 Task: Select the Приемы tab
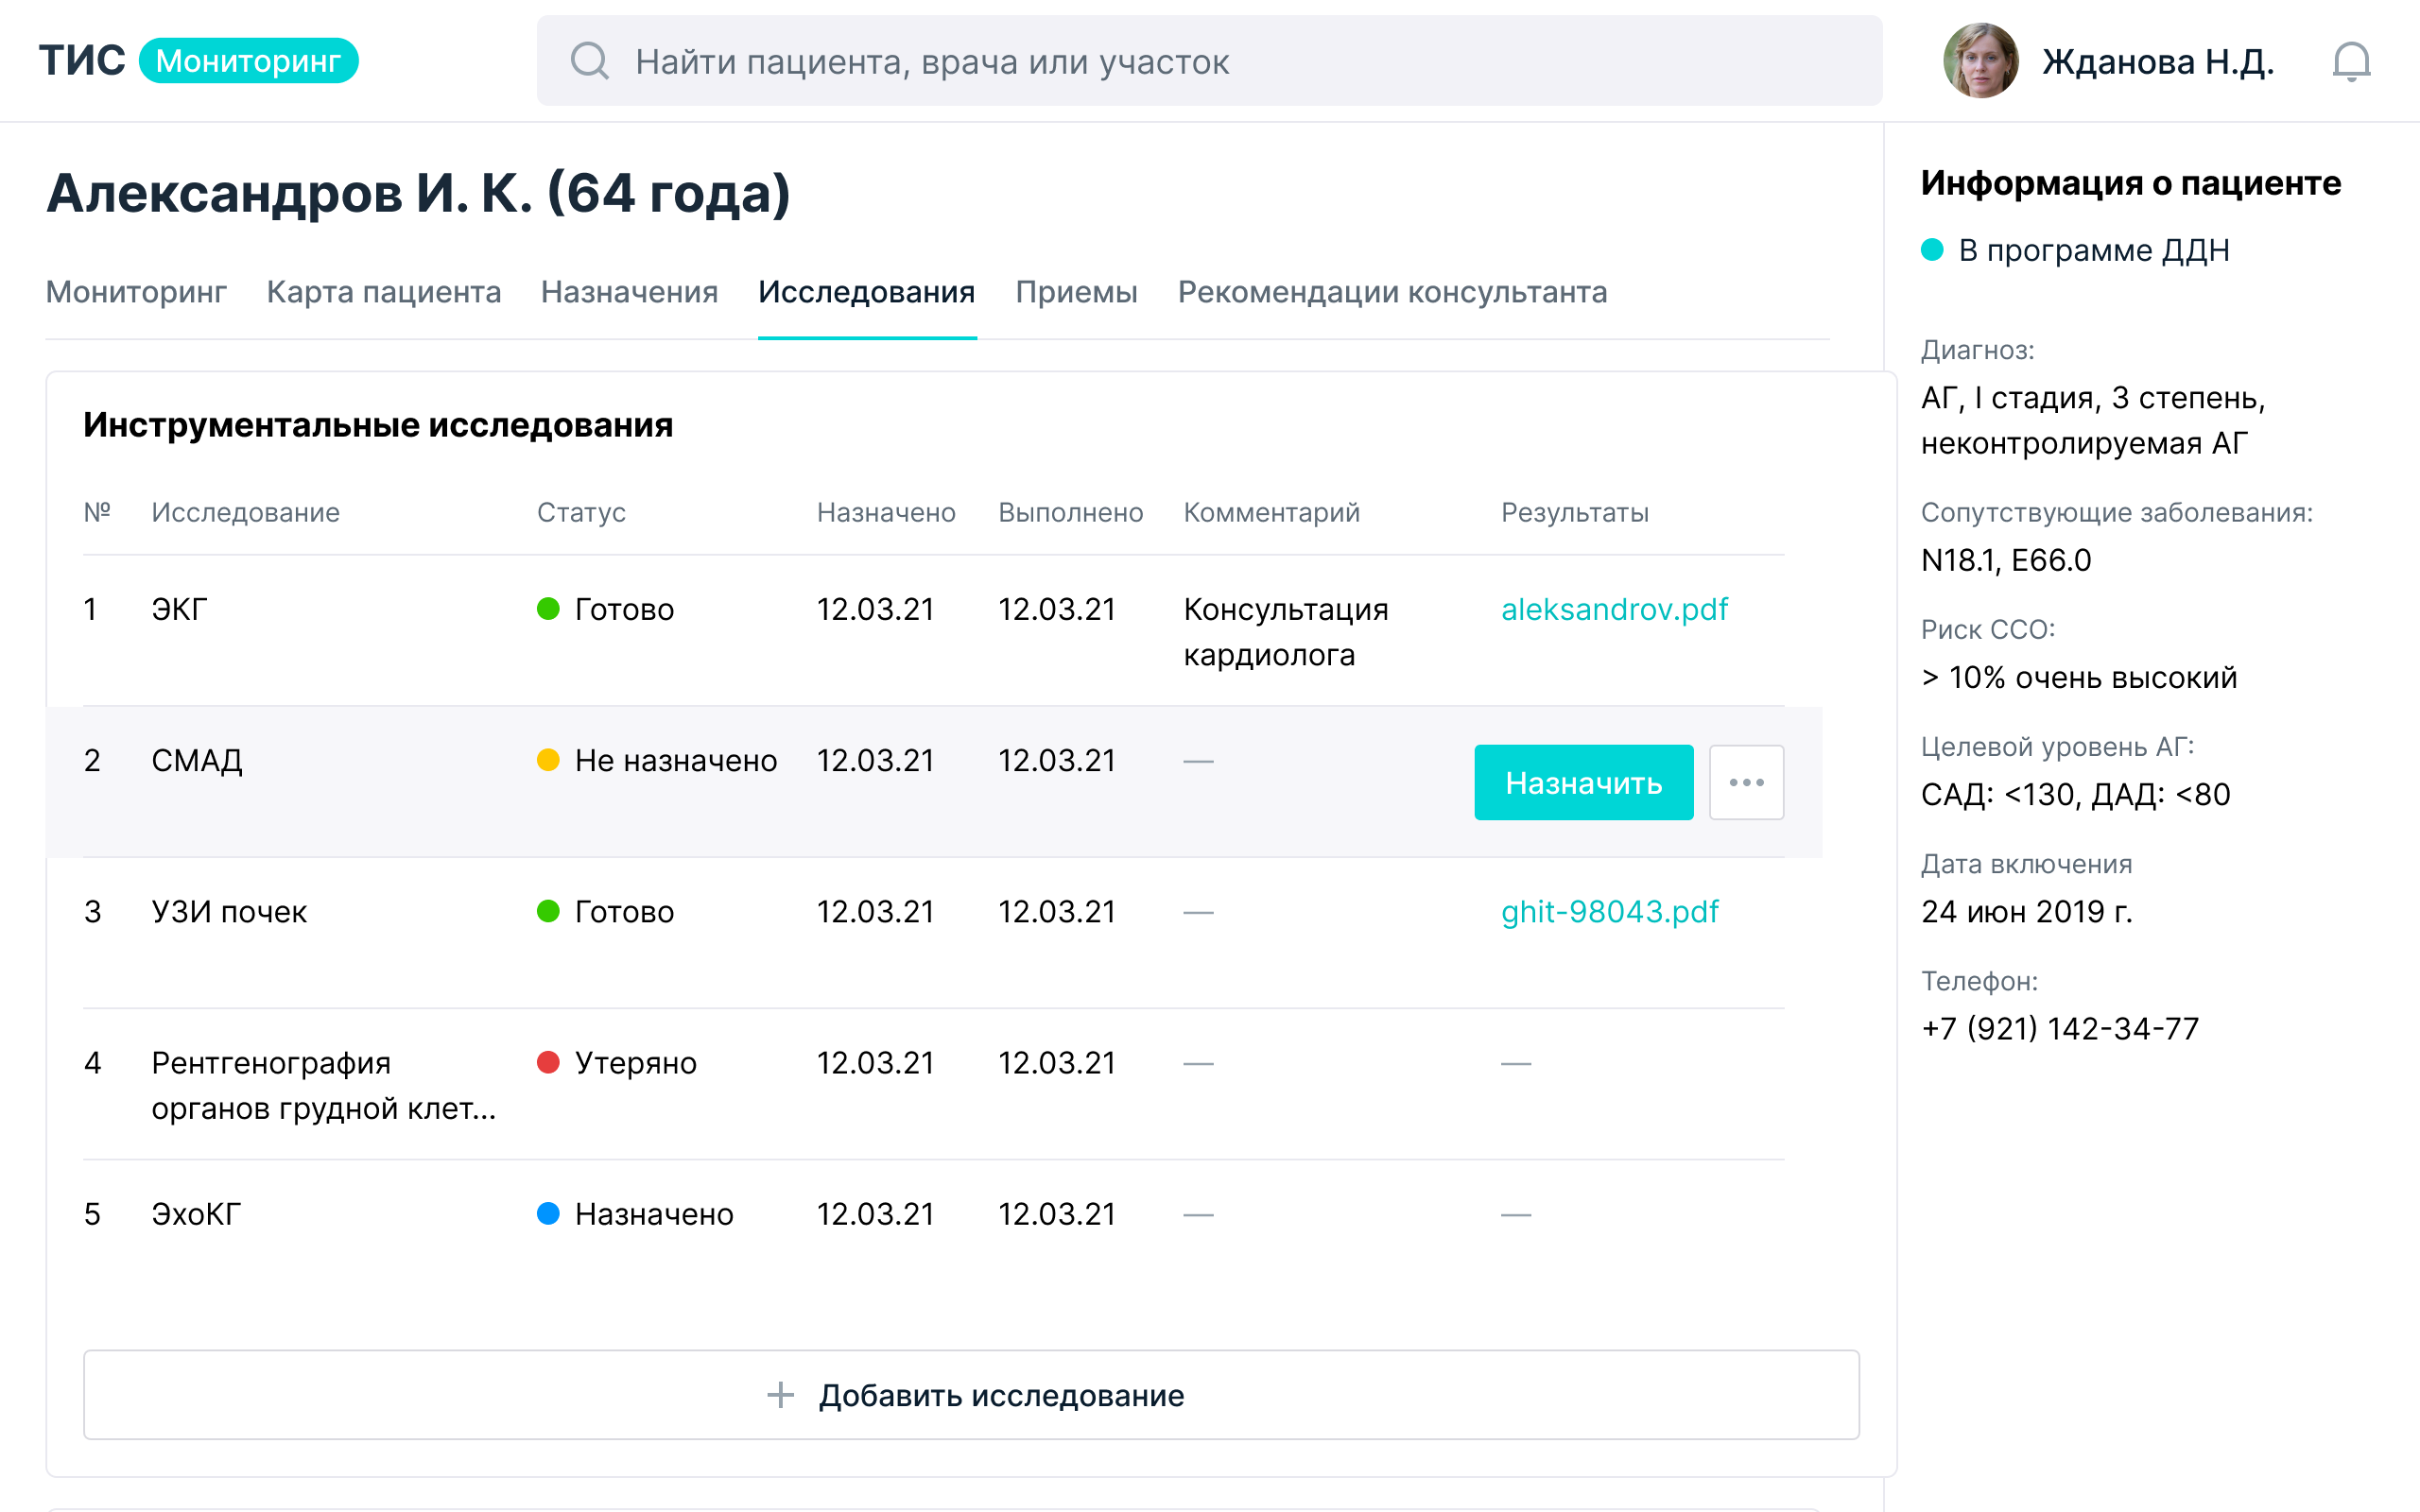[x=1076, y=292]
